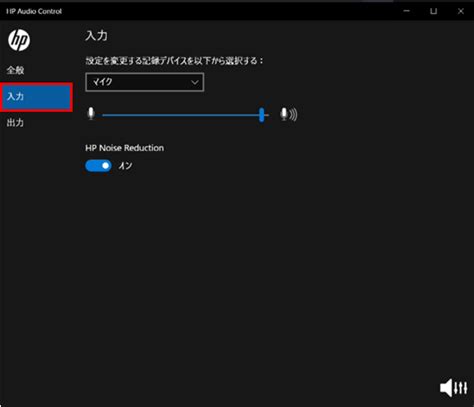This screenshot has height=407, width=474.
Task: Close the HP Audio Control window
Action: point(461,11)
